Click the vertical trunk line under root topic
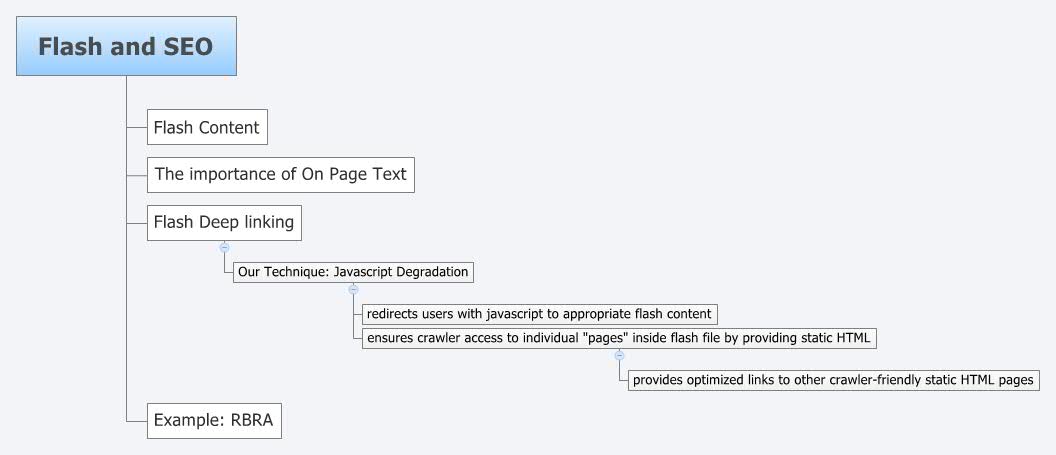The image size is (1056, 455). pos(127,300)
